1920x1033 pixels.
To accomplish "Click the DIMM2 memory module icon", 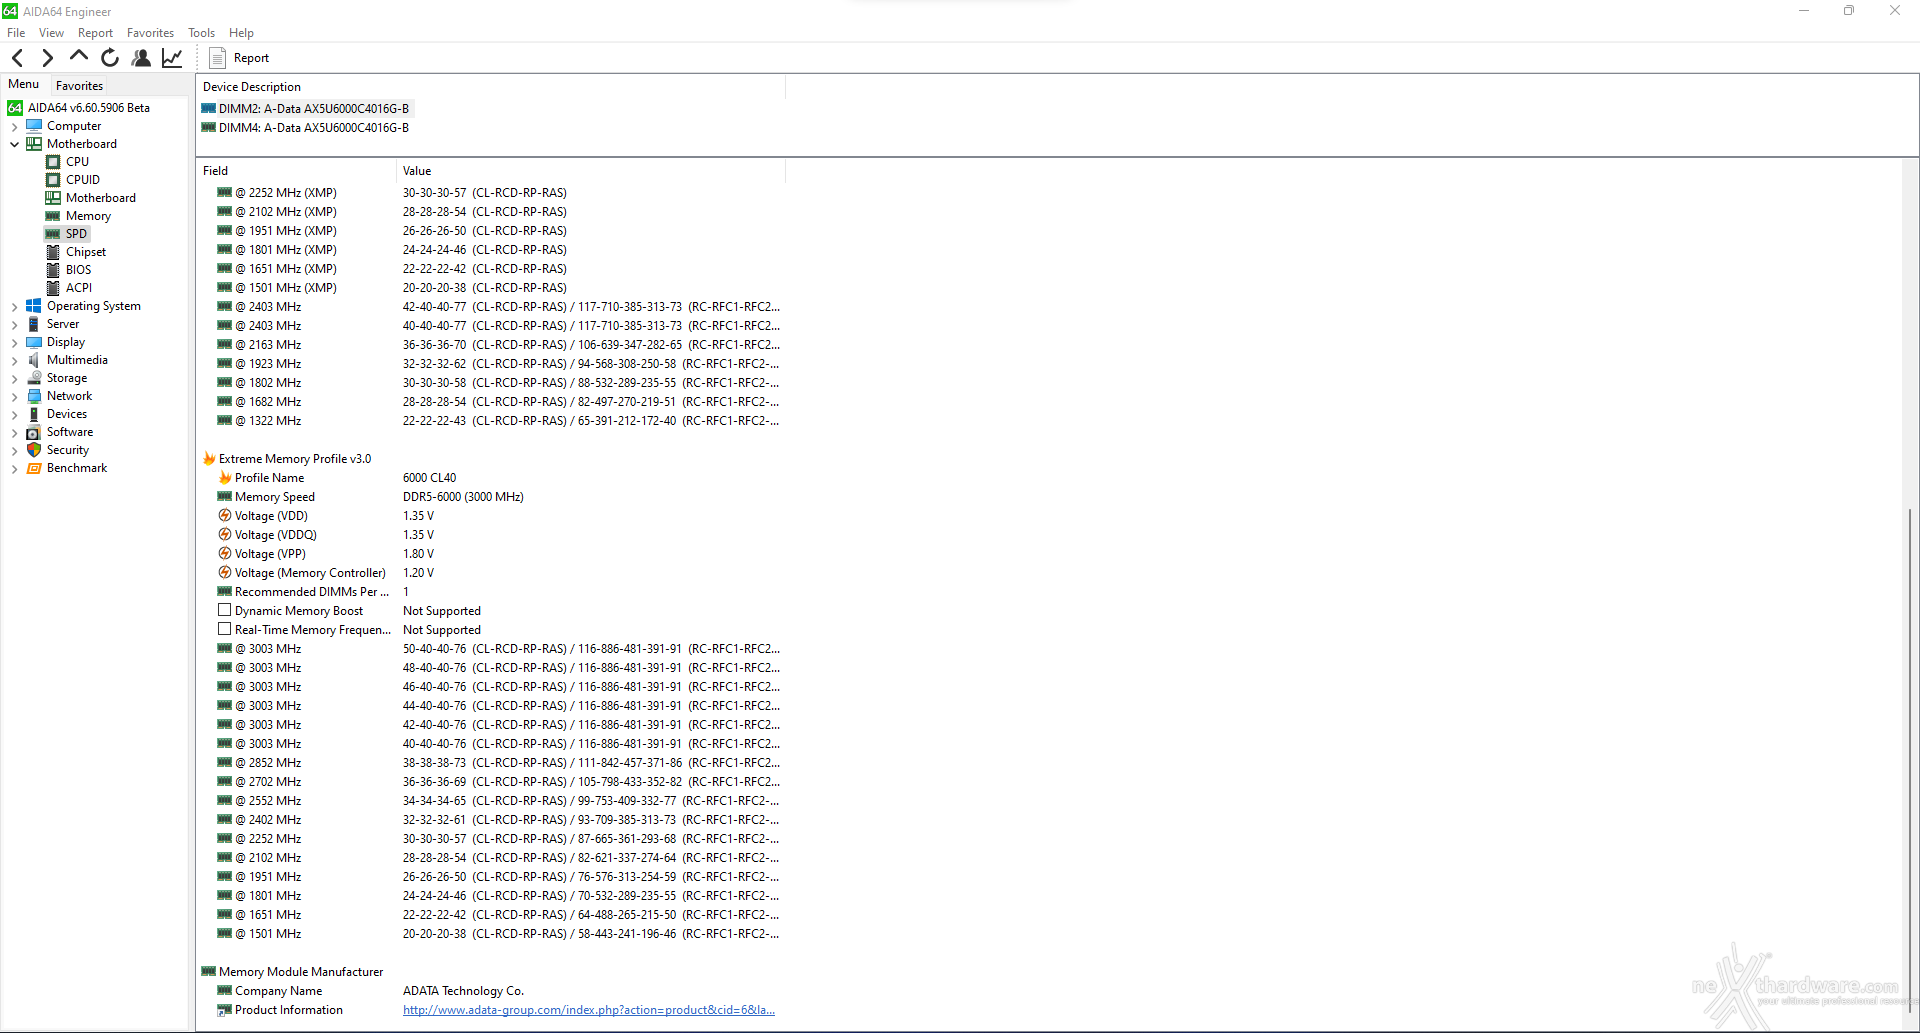I will tap(209, 109).
